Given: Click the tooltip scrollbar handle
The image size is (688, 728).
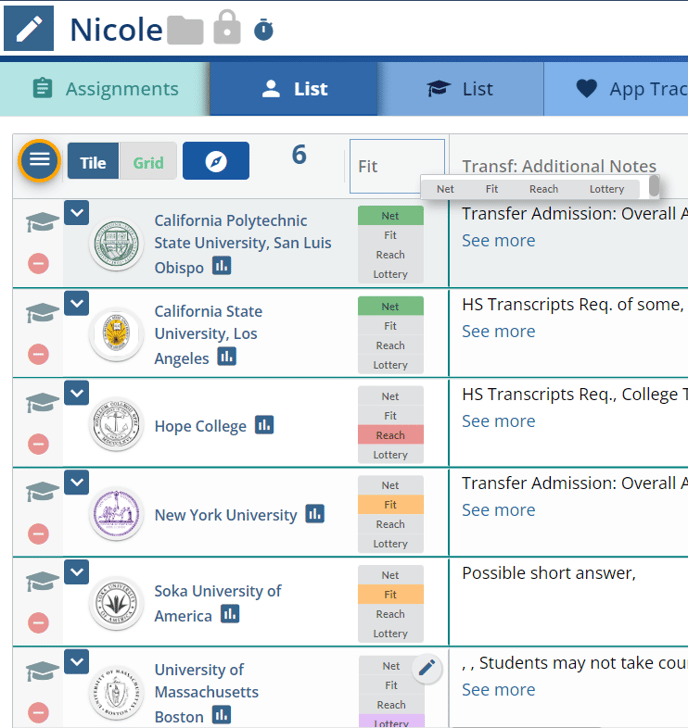Looking at the screenshot, I should [654, 186].
